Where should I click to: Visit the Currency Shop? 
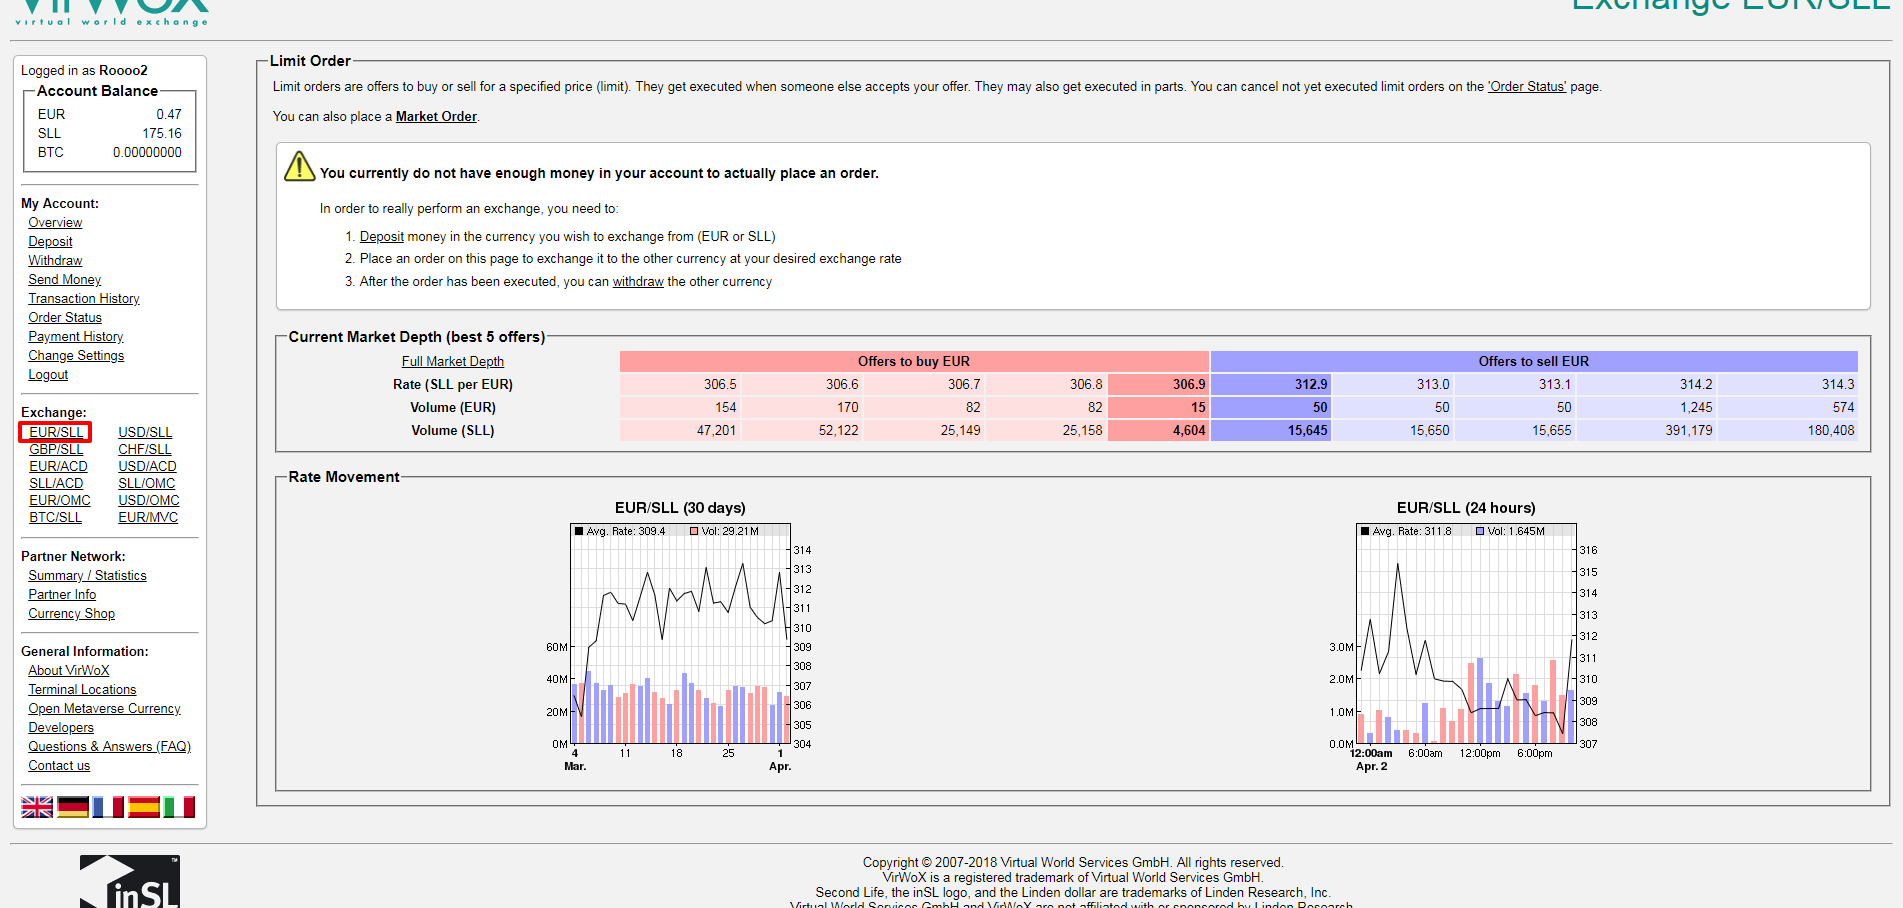[71, 614]
